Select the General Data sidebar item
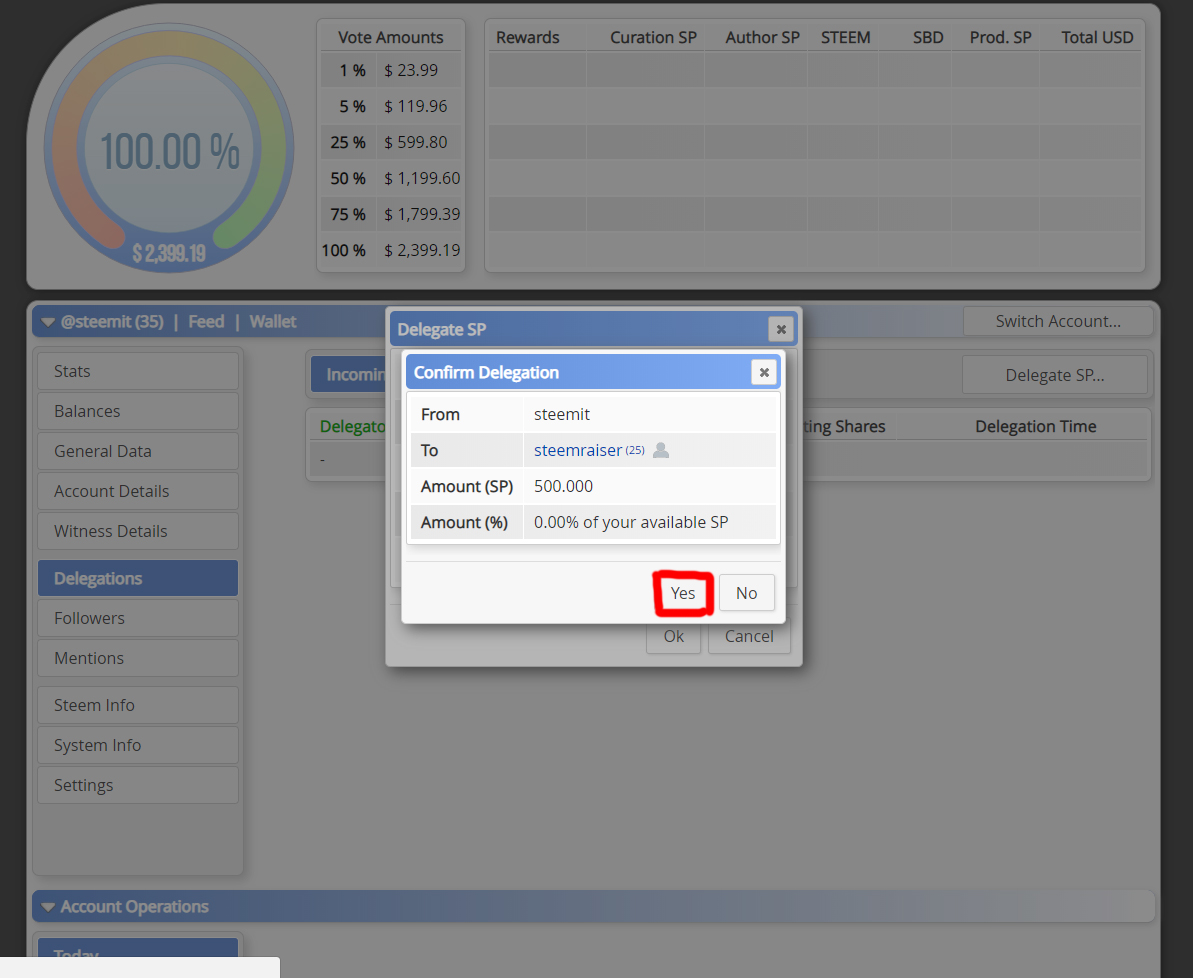The width and height of the screenshot is (1193, 978). tap(138, 451)
